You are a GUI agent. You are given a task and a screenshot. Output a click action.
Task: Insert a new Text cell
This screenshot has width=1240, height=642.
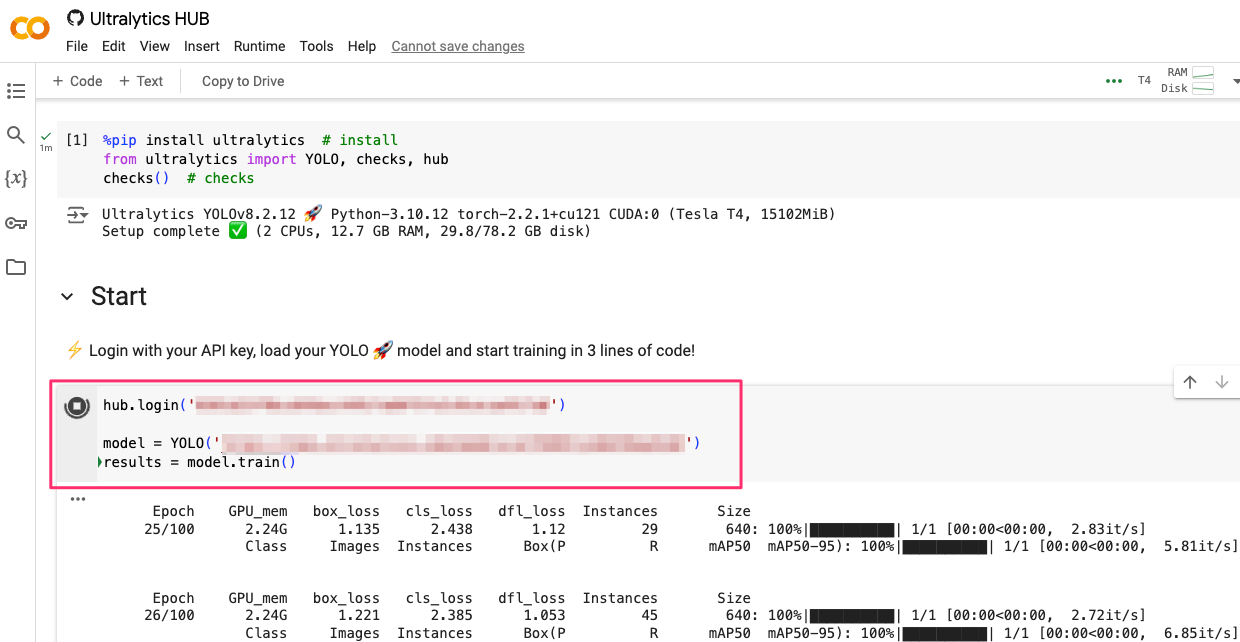pos(141,81)
